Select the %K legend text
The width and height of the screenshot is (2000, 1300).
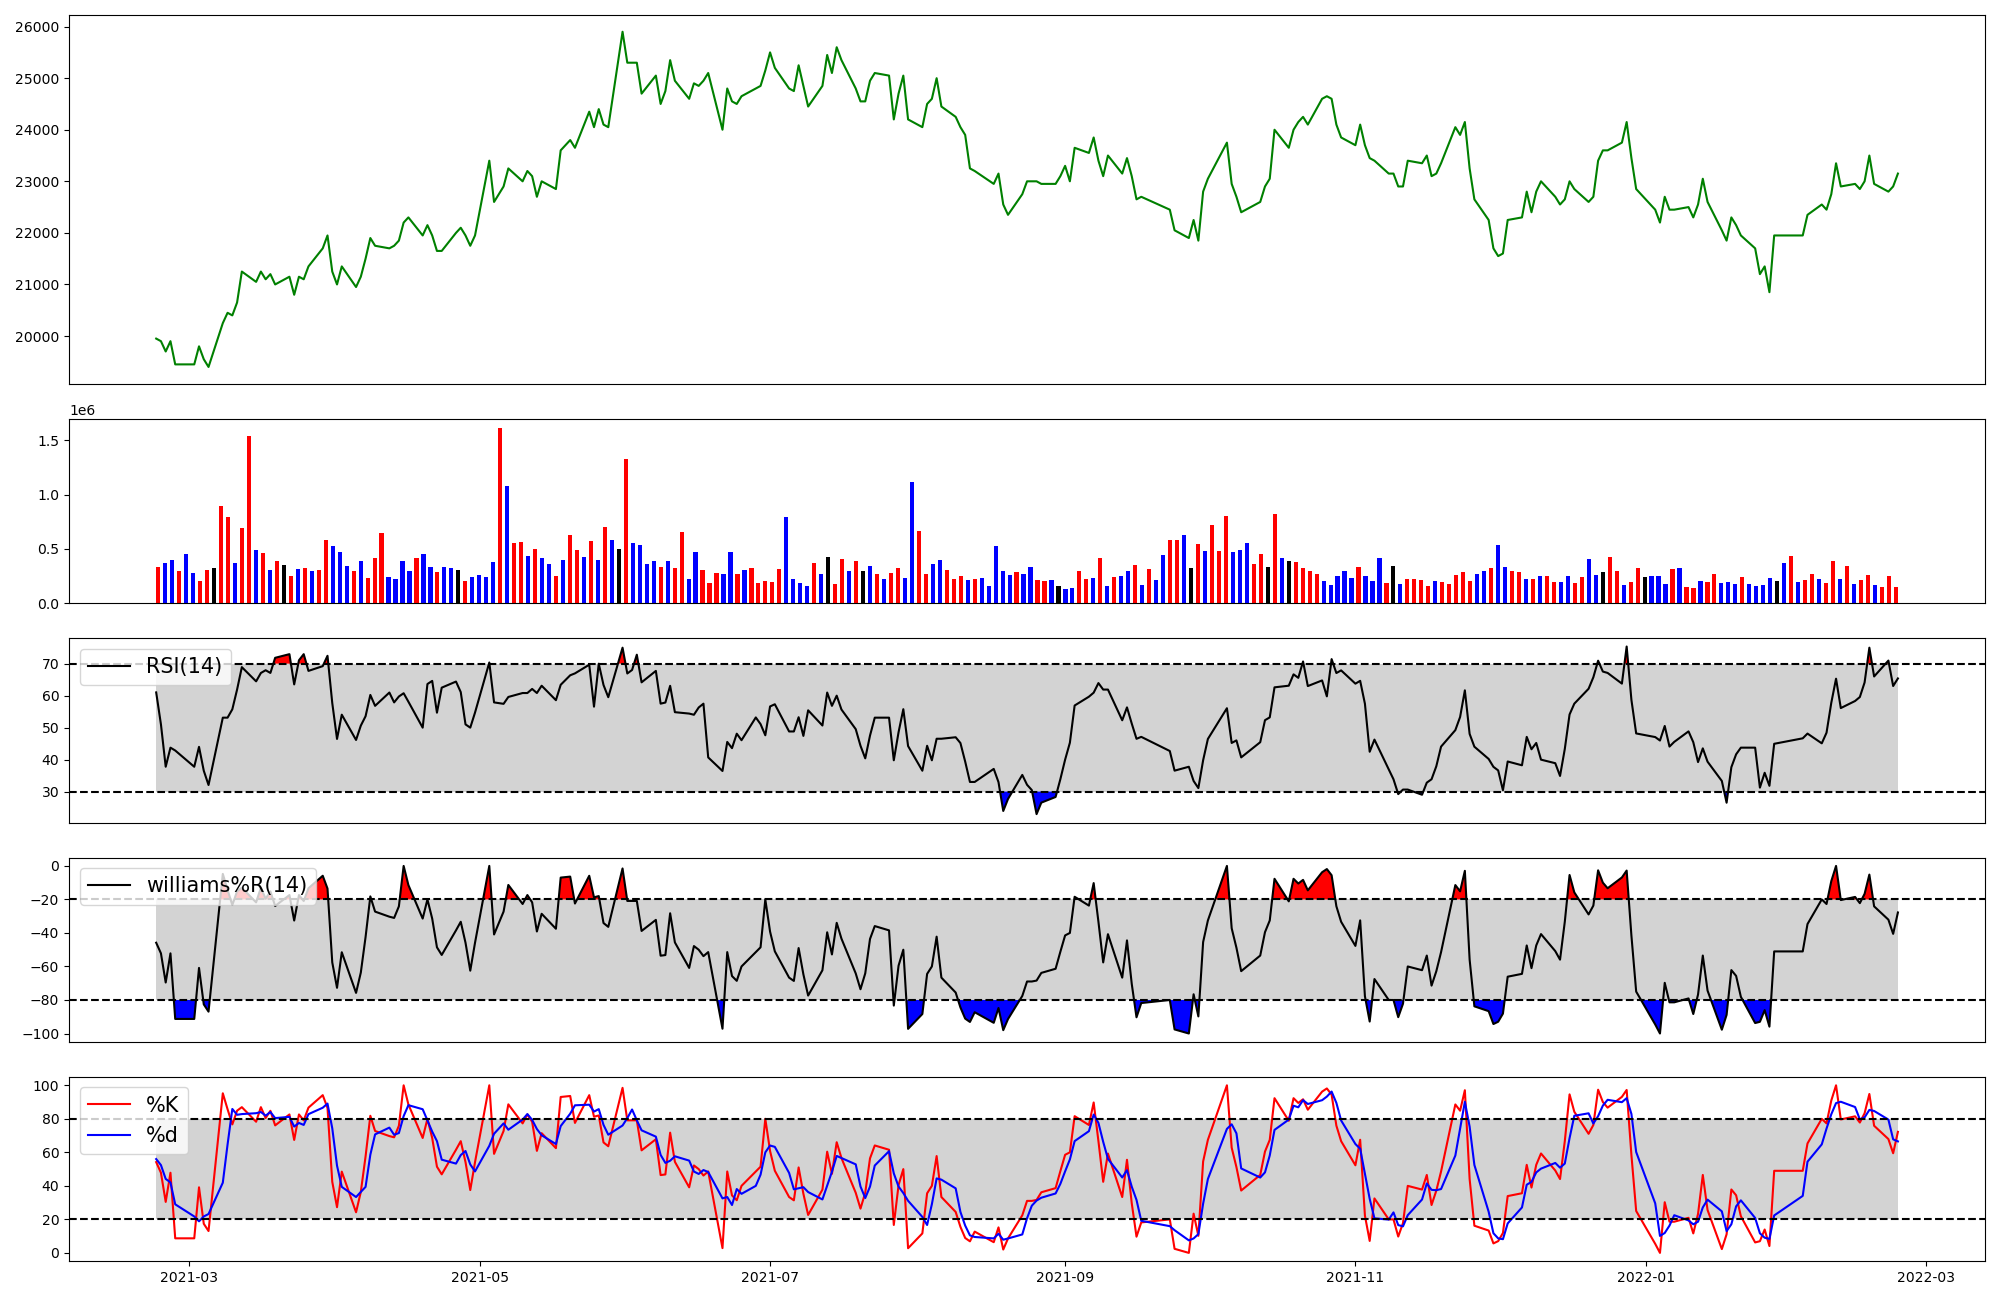162,1105
